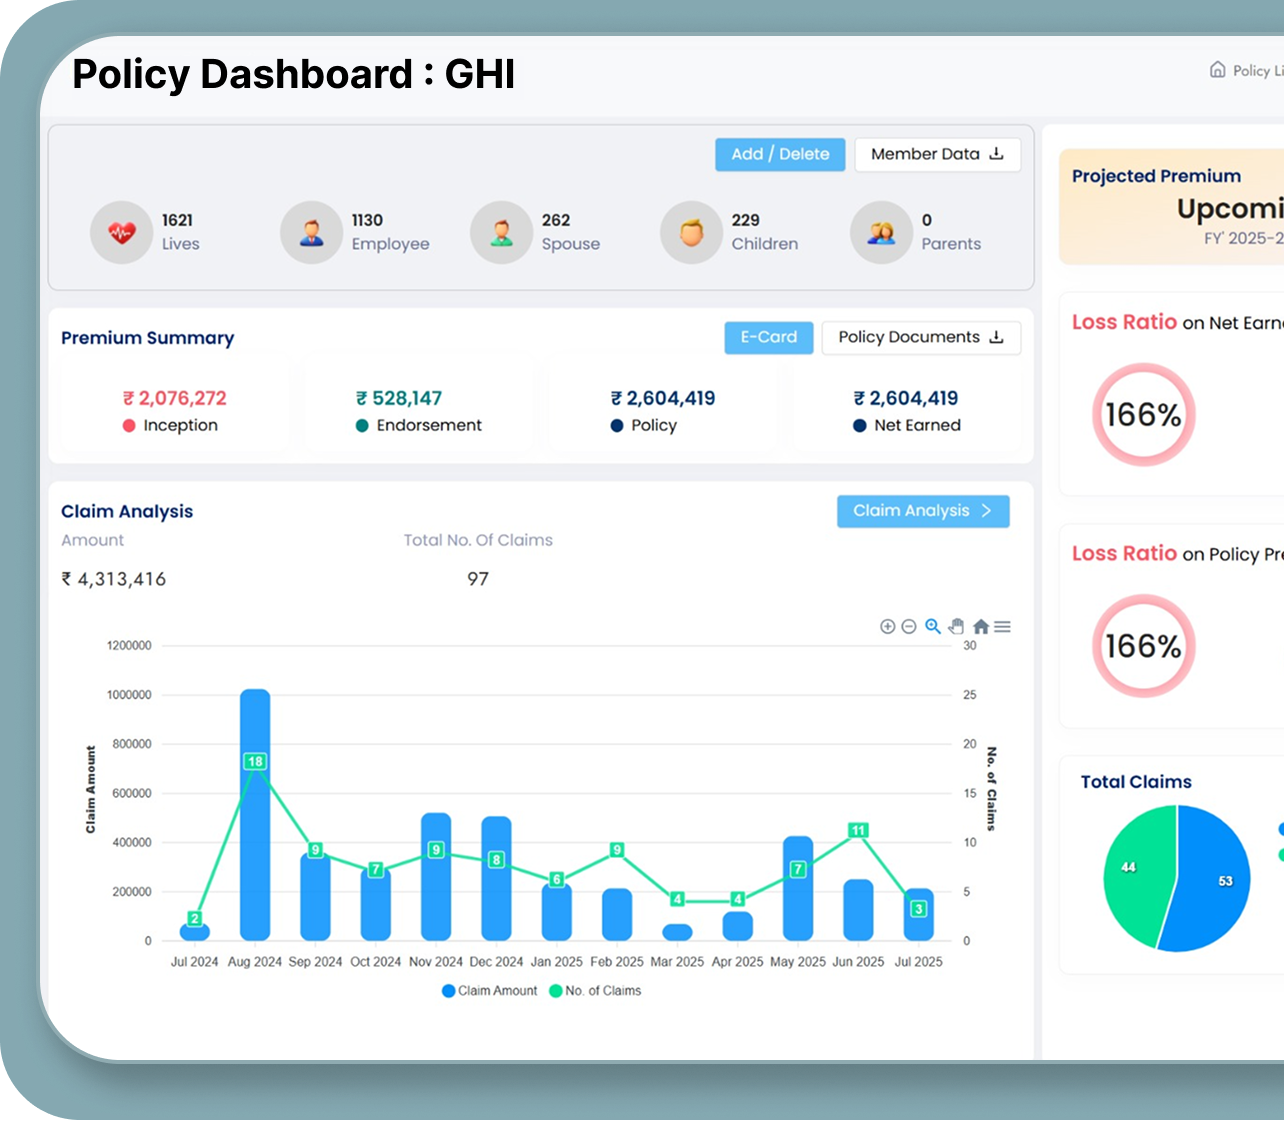Open the chart hamburger menu icon

click(1002, 626)
